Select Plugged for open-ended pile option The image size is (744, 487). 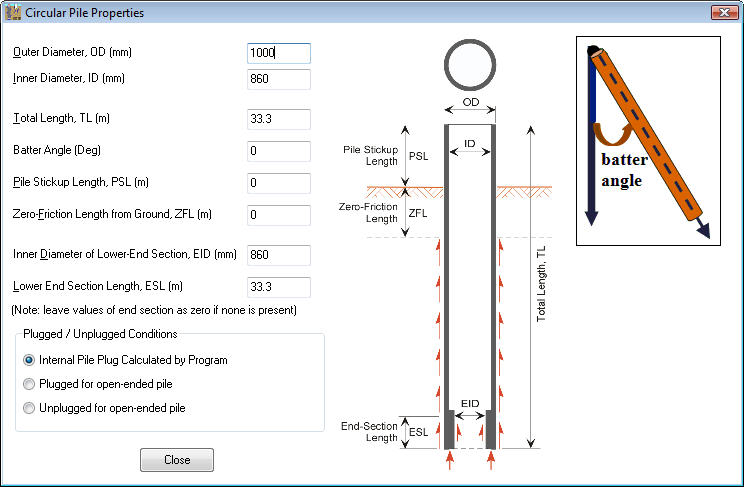pyautogui.click(x=29, y=384)
